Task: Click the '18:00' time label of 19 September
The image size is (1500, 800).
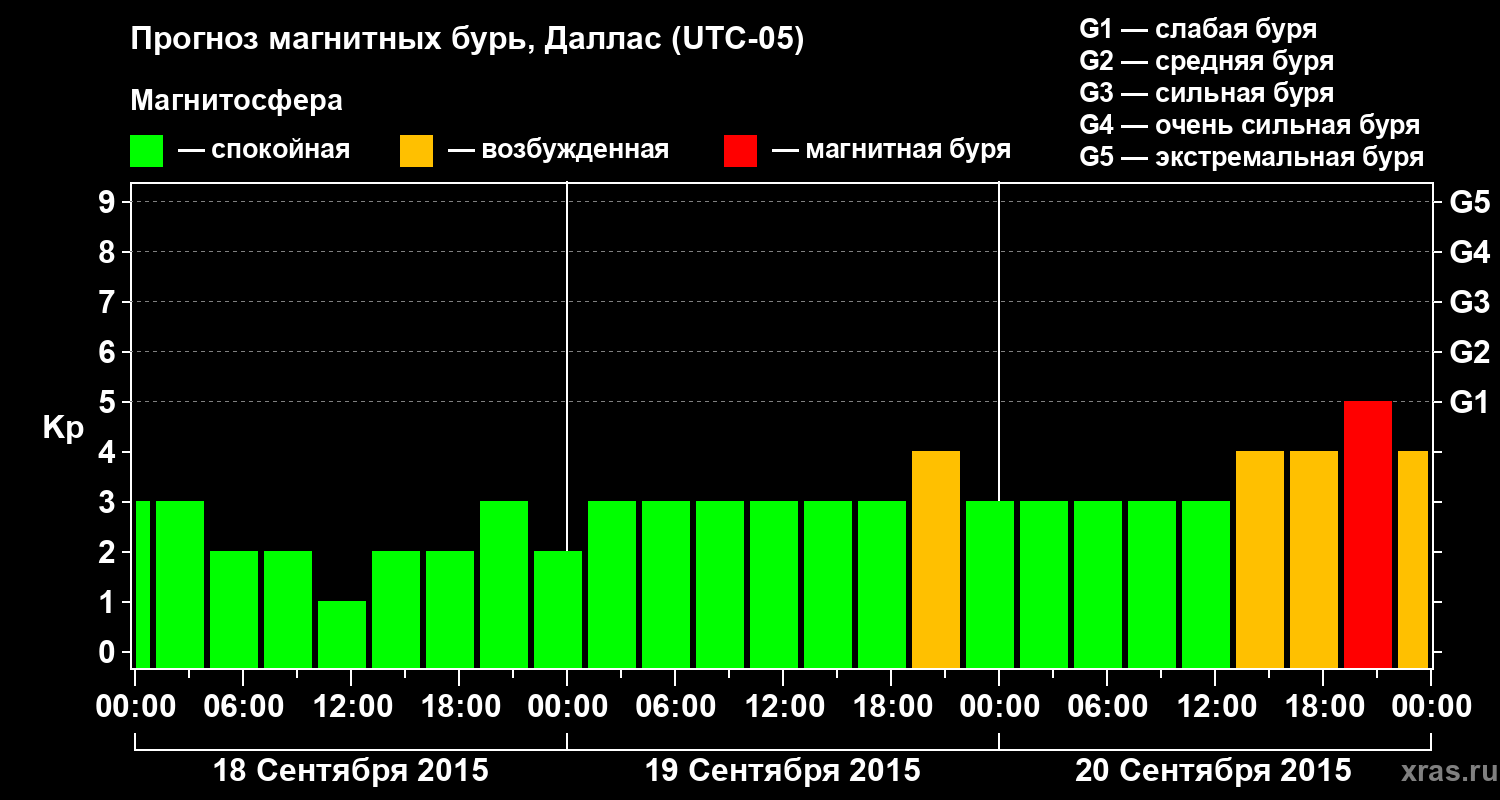Action: click(x=891, y=707)
